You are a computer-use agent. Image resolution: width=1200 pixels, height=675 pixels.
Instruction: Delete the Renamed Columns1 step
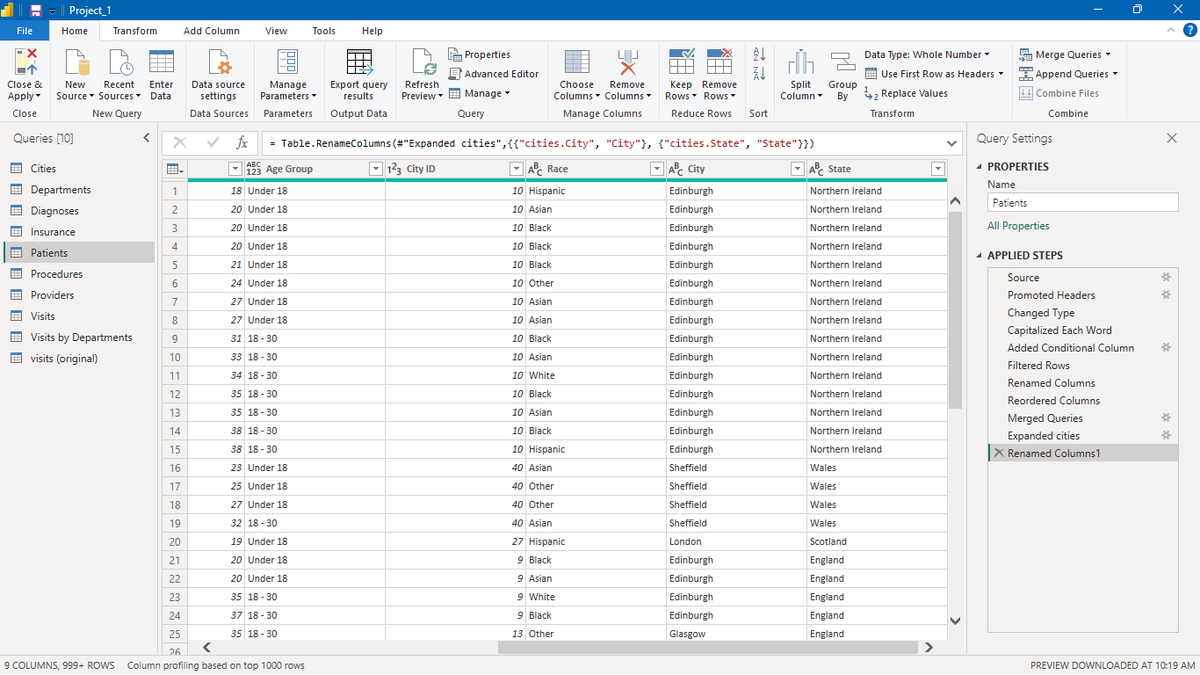(998, 453)
